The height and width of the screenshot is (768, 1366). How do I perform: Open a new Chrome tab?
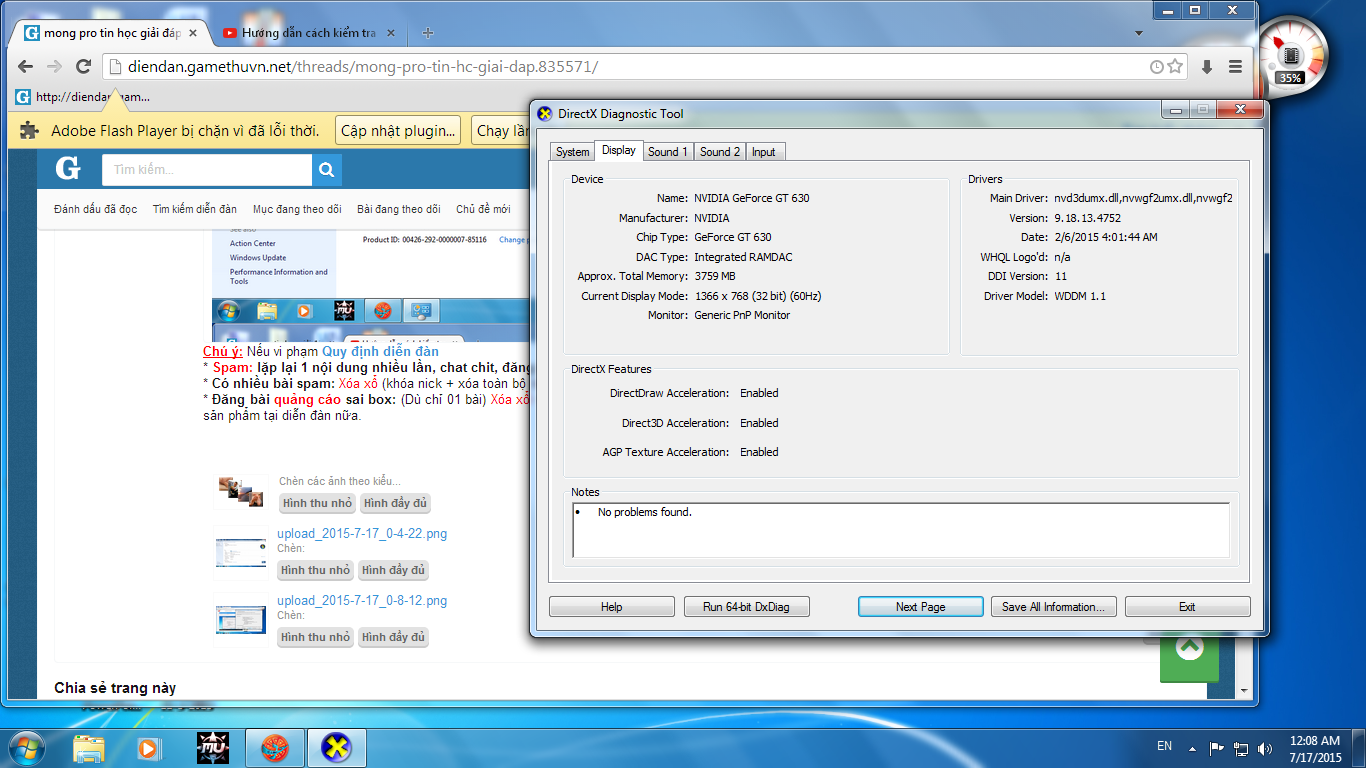coord(428,33)
